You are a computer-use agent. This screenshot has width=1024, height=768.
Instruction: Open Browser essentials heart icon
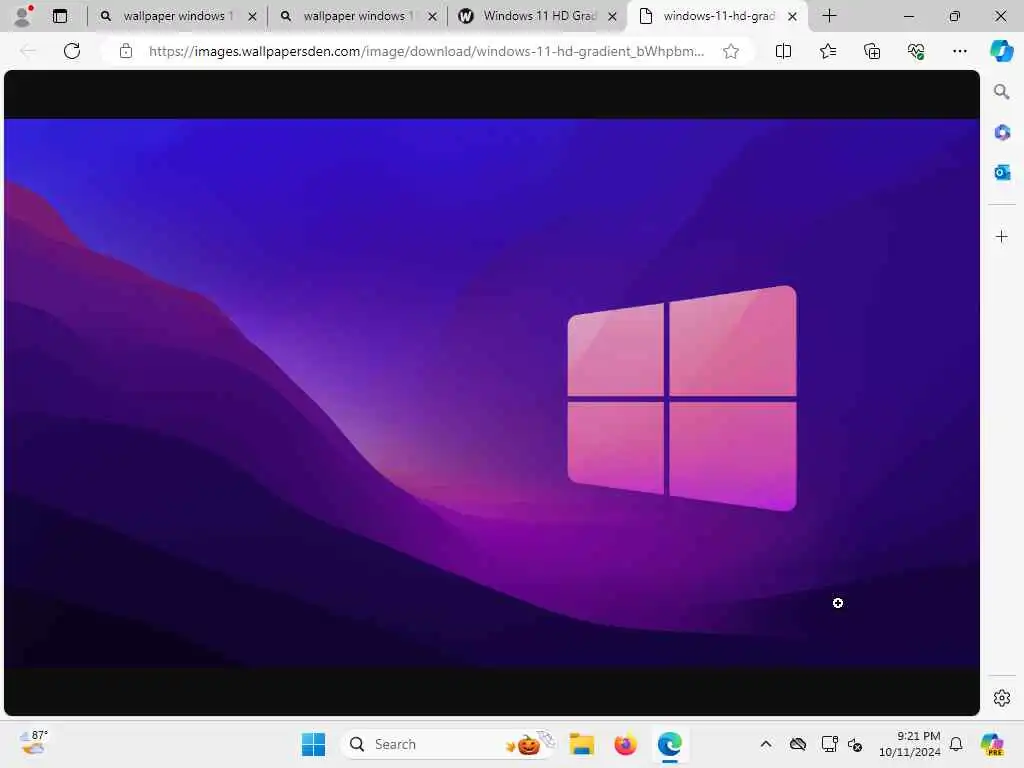click(916, 51)
